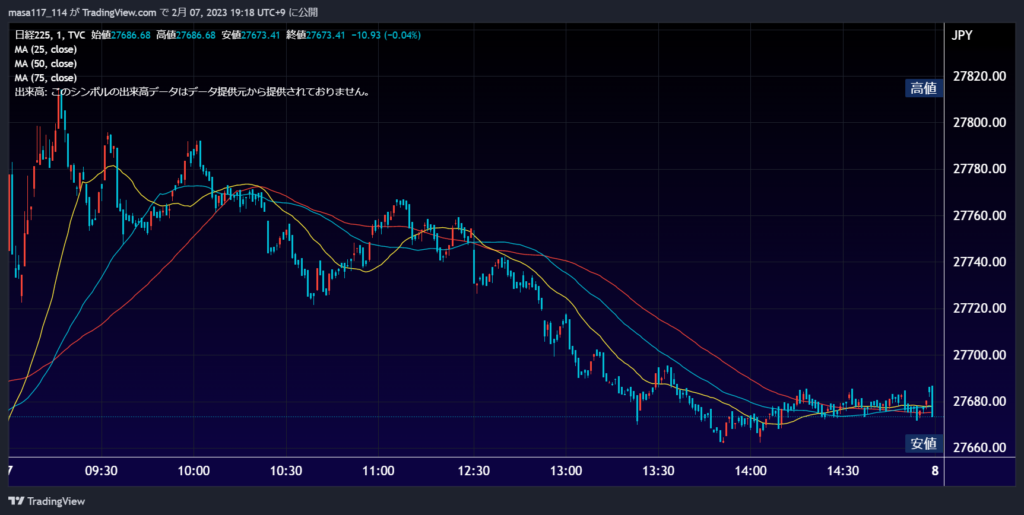The width and height of the screenshot is (1024, 515).
Task: Click the 10:30 time axis label
Action: coord(286,471)
